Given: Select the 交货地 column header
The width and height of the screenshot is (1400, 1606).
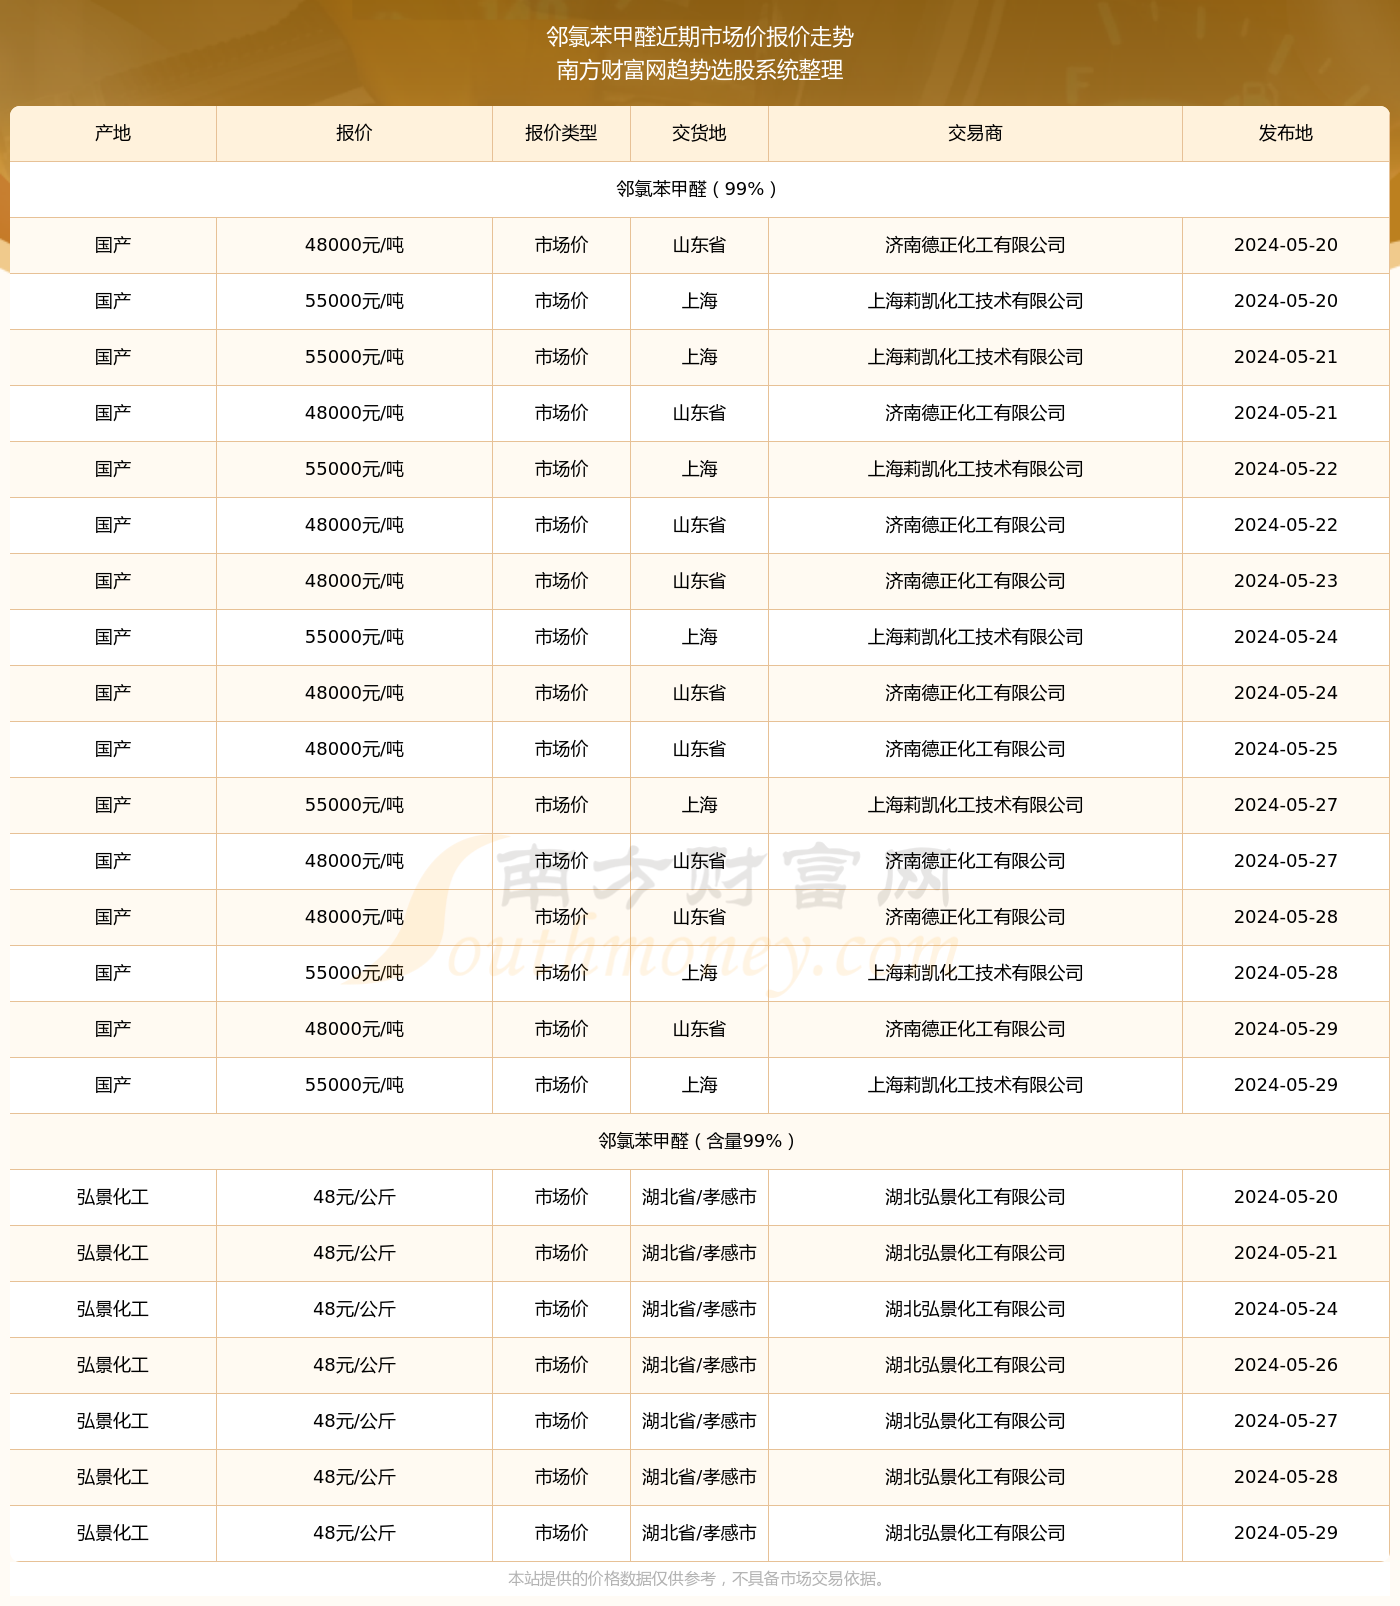Looking at the screenshot, I should 699,133.
